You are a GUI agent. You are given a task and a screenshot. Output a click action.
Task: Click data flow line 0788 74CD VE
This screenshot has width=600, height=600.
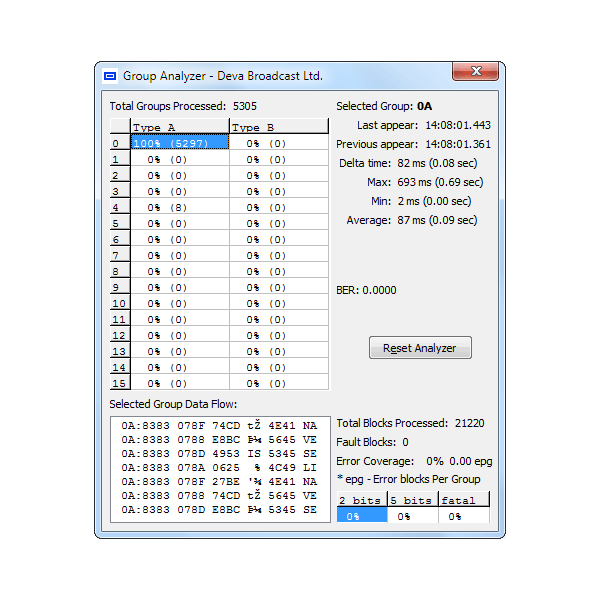point(219,496)
